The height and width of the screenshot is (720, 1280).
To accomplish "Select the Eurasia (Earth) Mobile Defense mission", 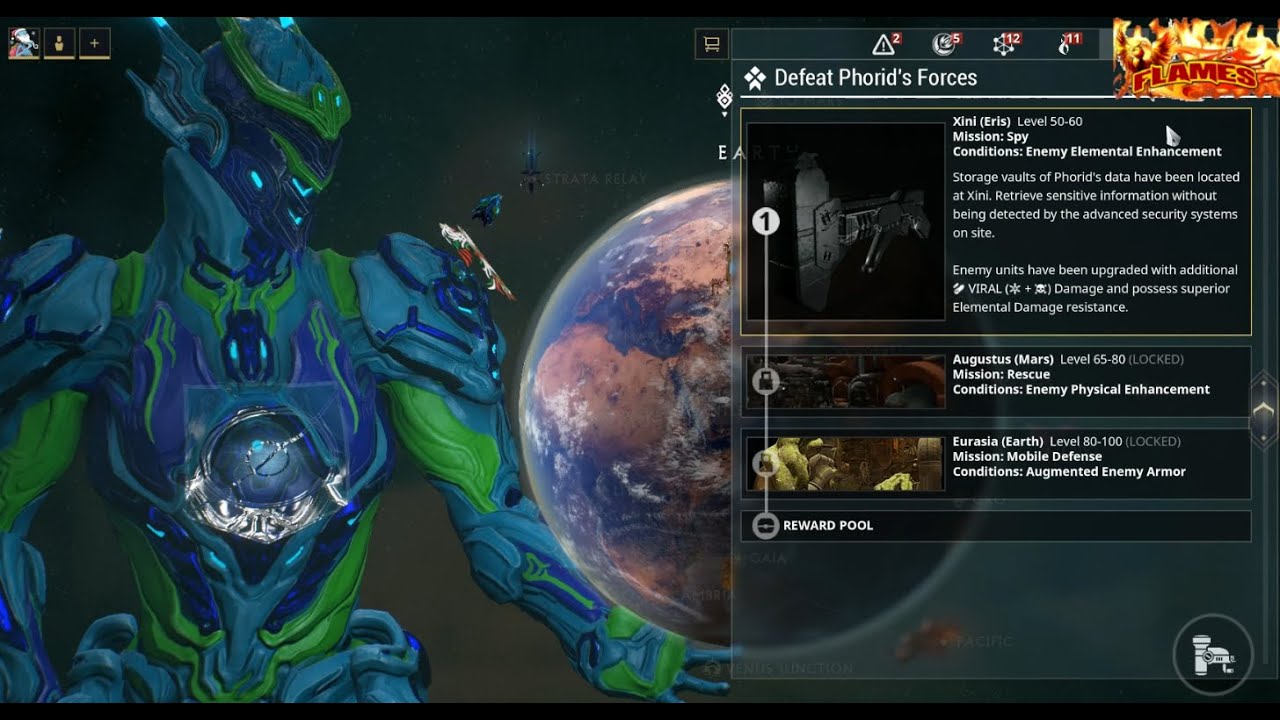I will point(996,465).
